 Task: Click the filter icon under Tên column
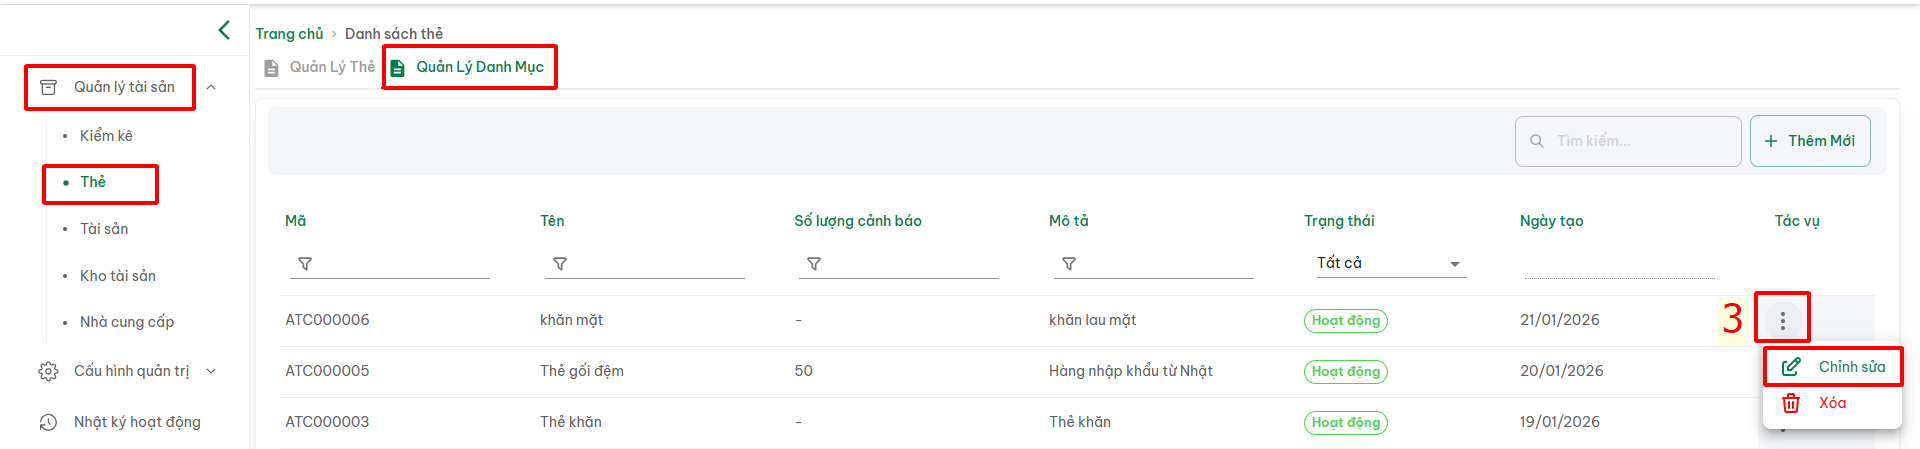coord(560,264)
